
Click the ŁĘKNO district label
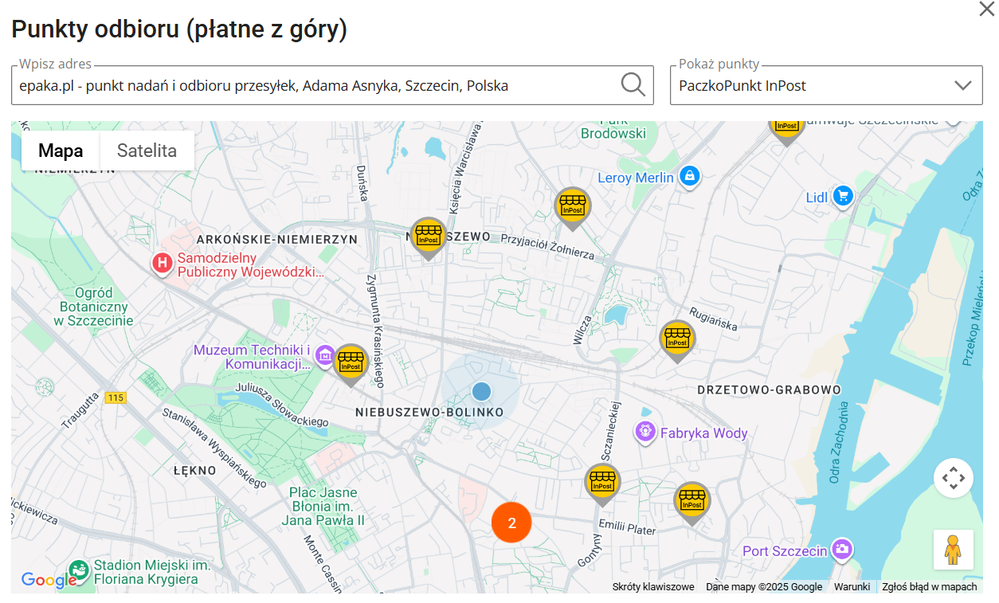195,470
